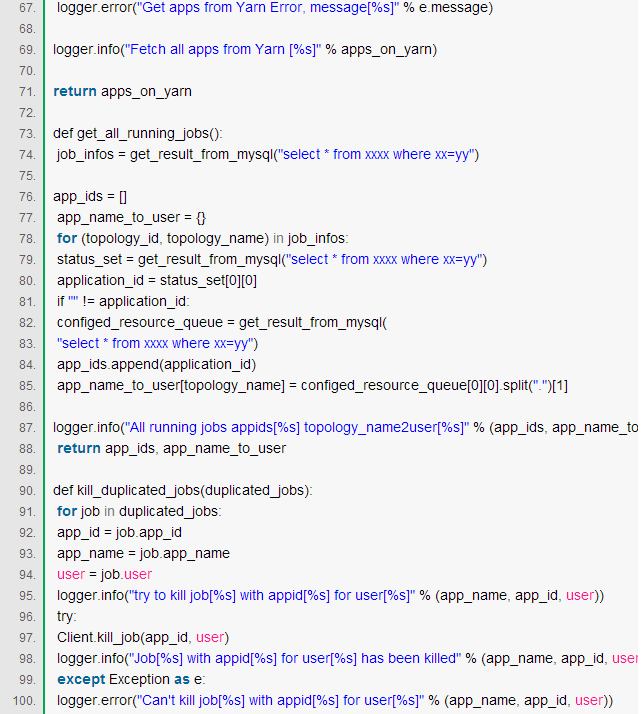Click the "Can't kill job[%s]" error string
Screen dimensions: 642x714
point(281,700)
